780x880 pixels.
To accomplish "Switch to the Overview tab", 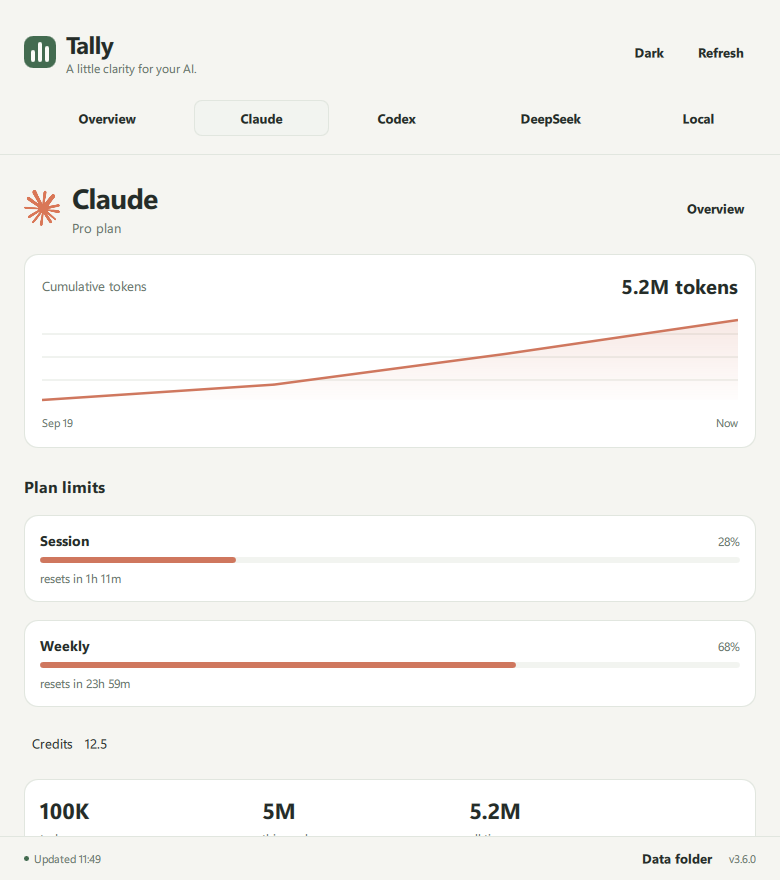I will (107, 119).
